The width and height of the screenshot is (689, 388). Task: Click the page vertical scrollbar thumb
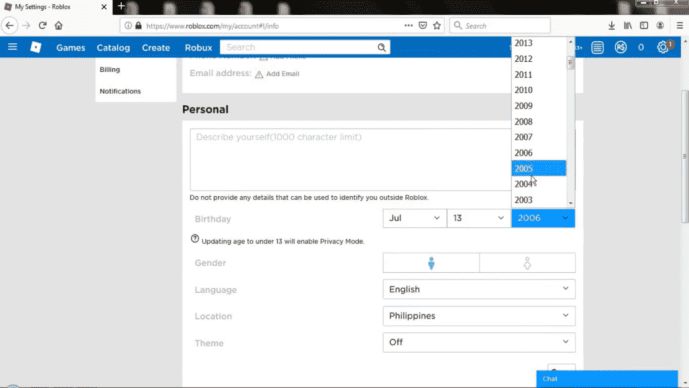tap(685, 156)
